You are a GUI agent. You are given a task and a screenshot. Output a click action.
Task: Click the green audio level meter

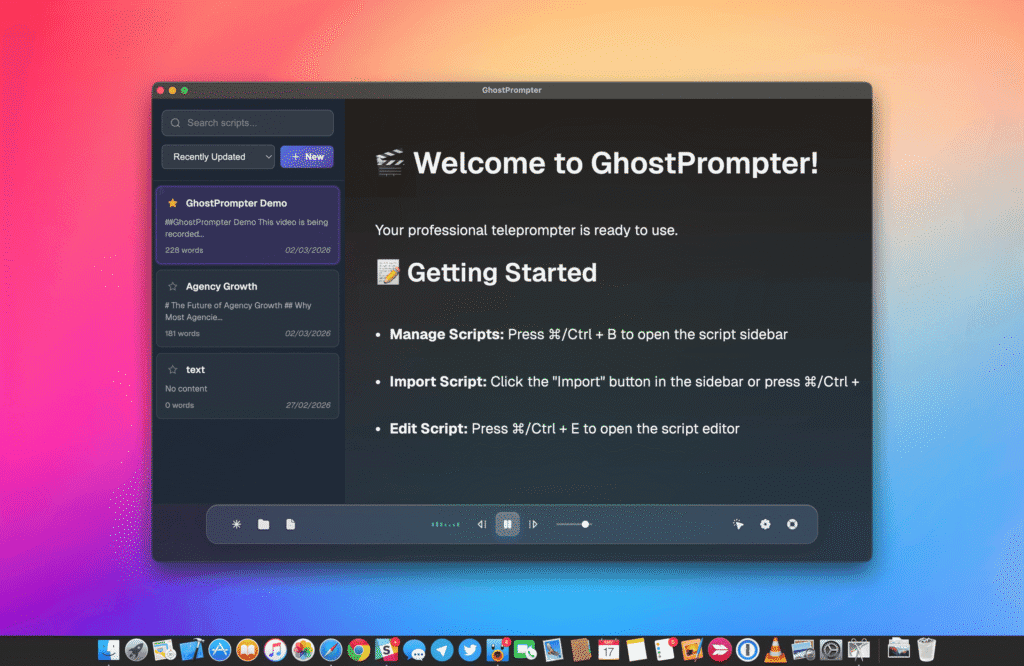(x=445, y=524)
